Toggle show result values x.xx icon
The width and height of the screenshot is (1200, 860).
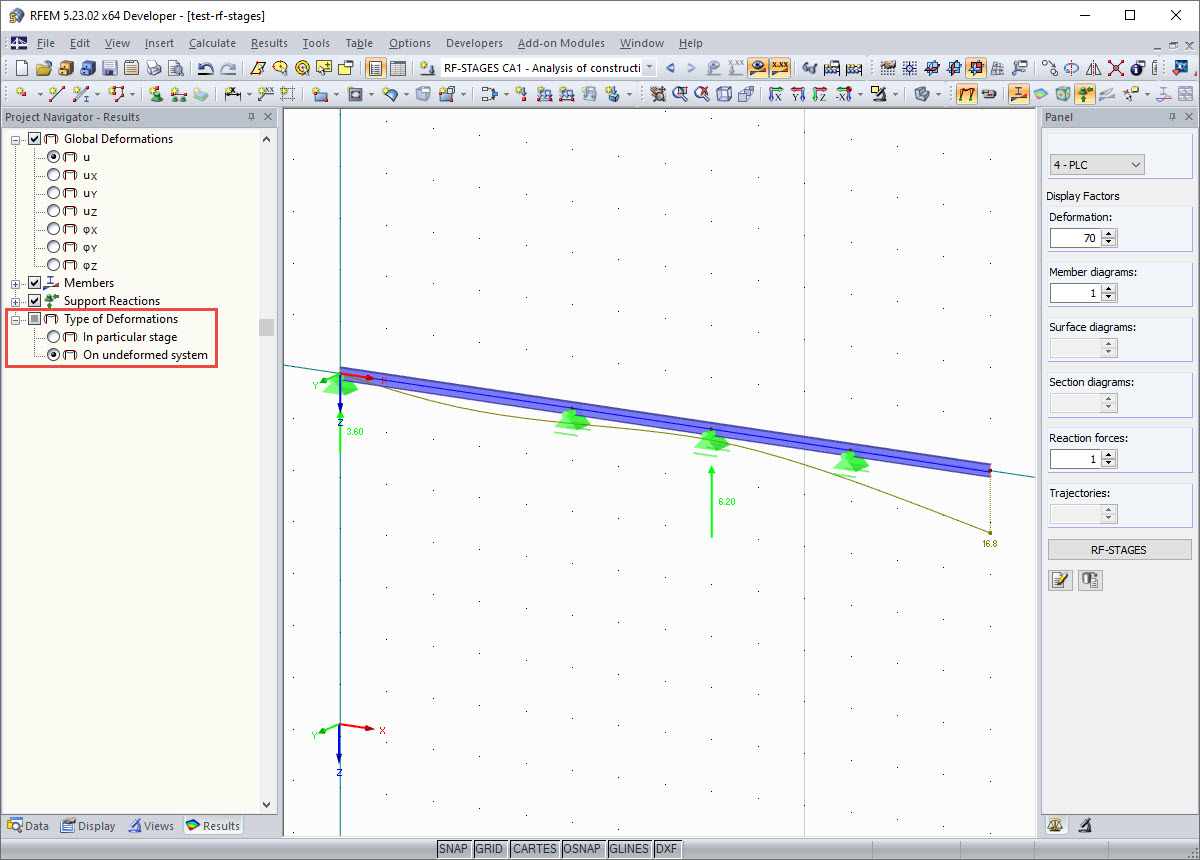pyautogui.click(x=780, y=68)
